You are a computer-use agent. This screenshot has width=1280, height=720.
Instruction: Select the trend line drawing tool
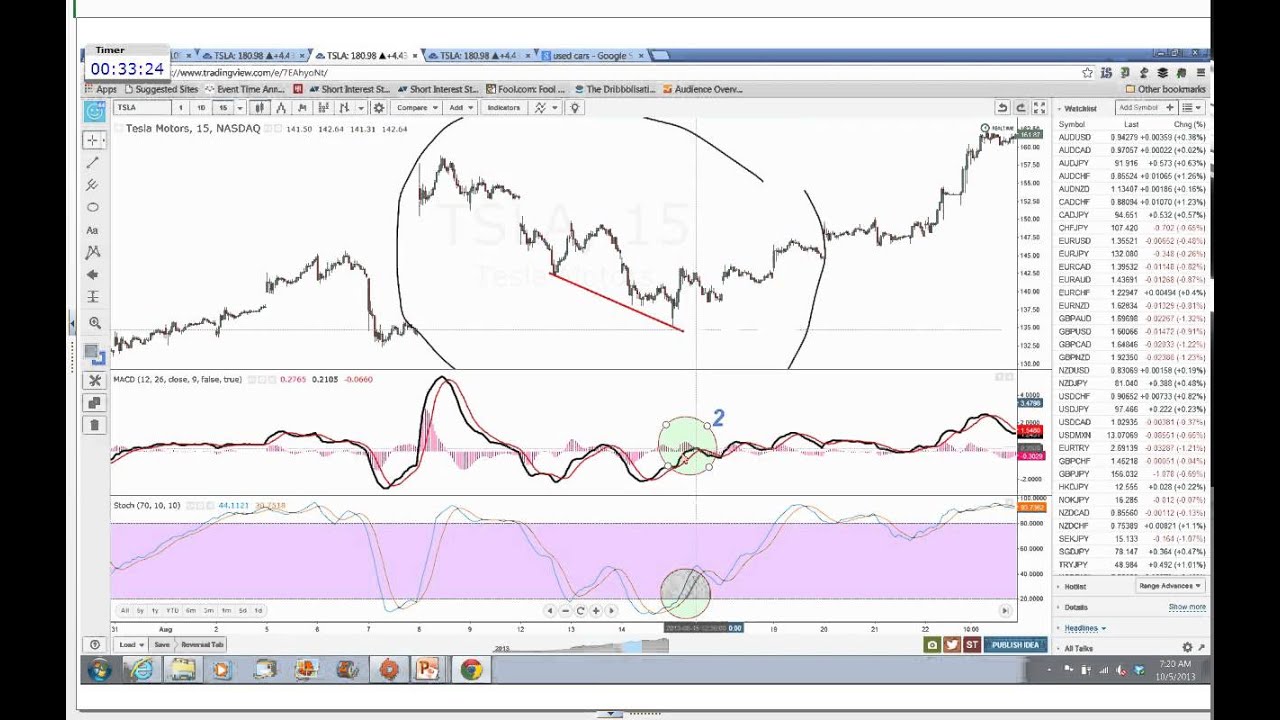pos(93,162)
